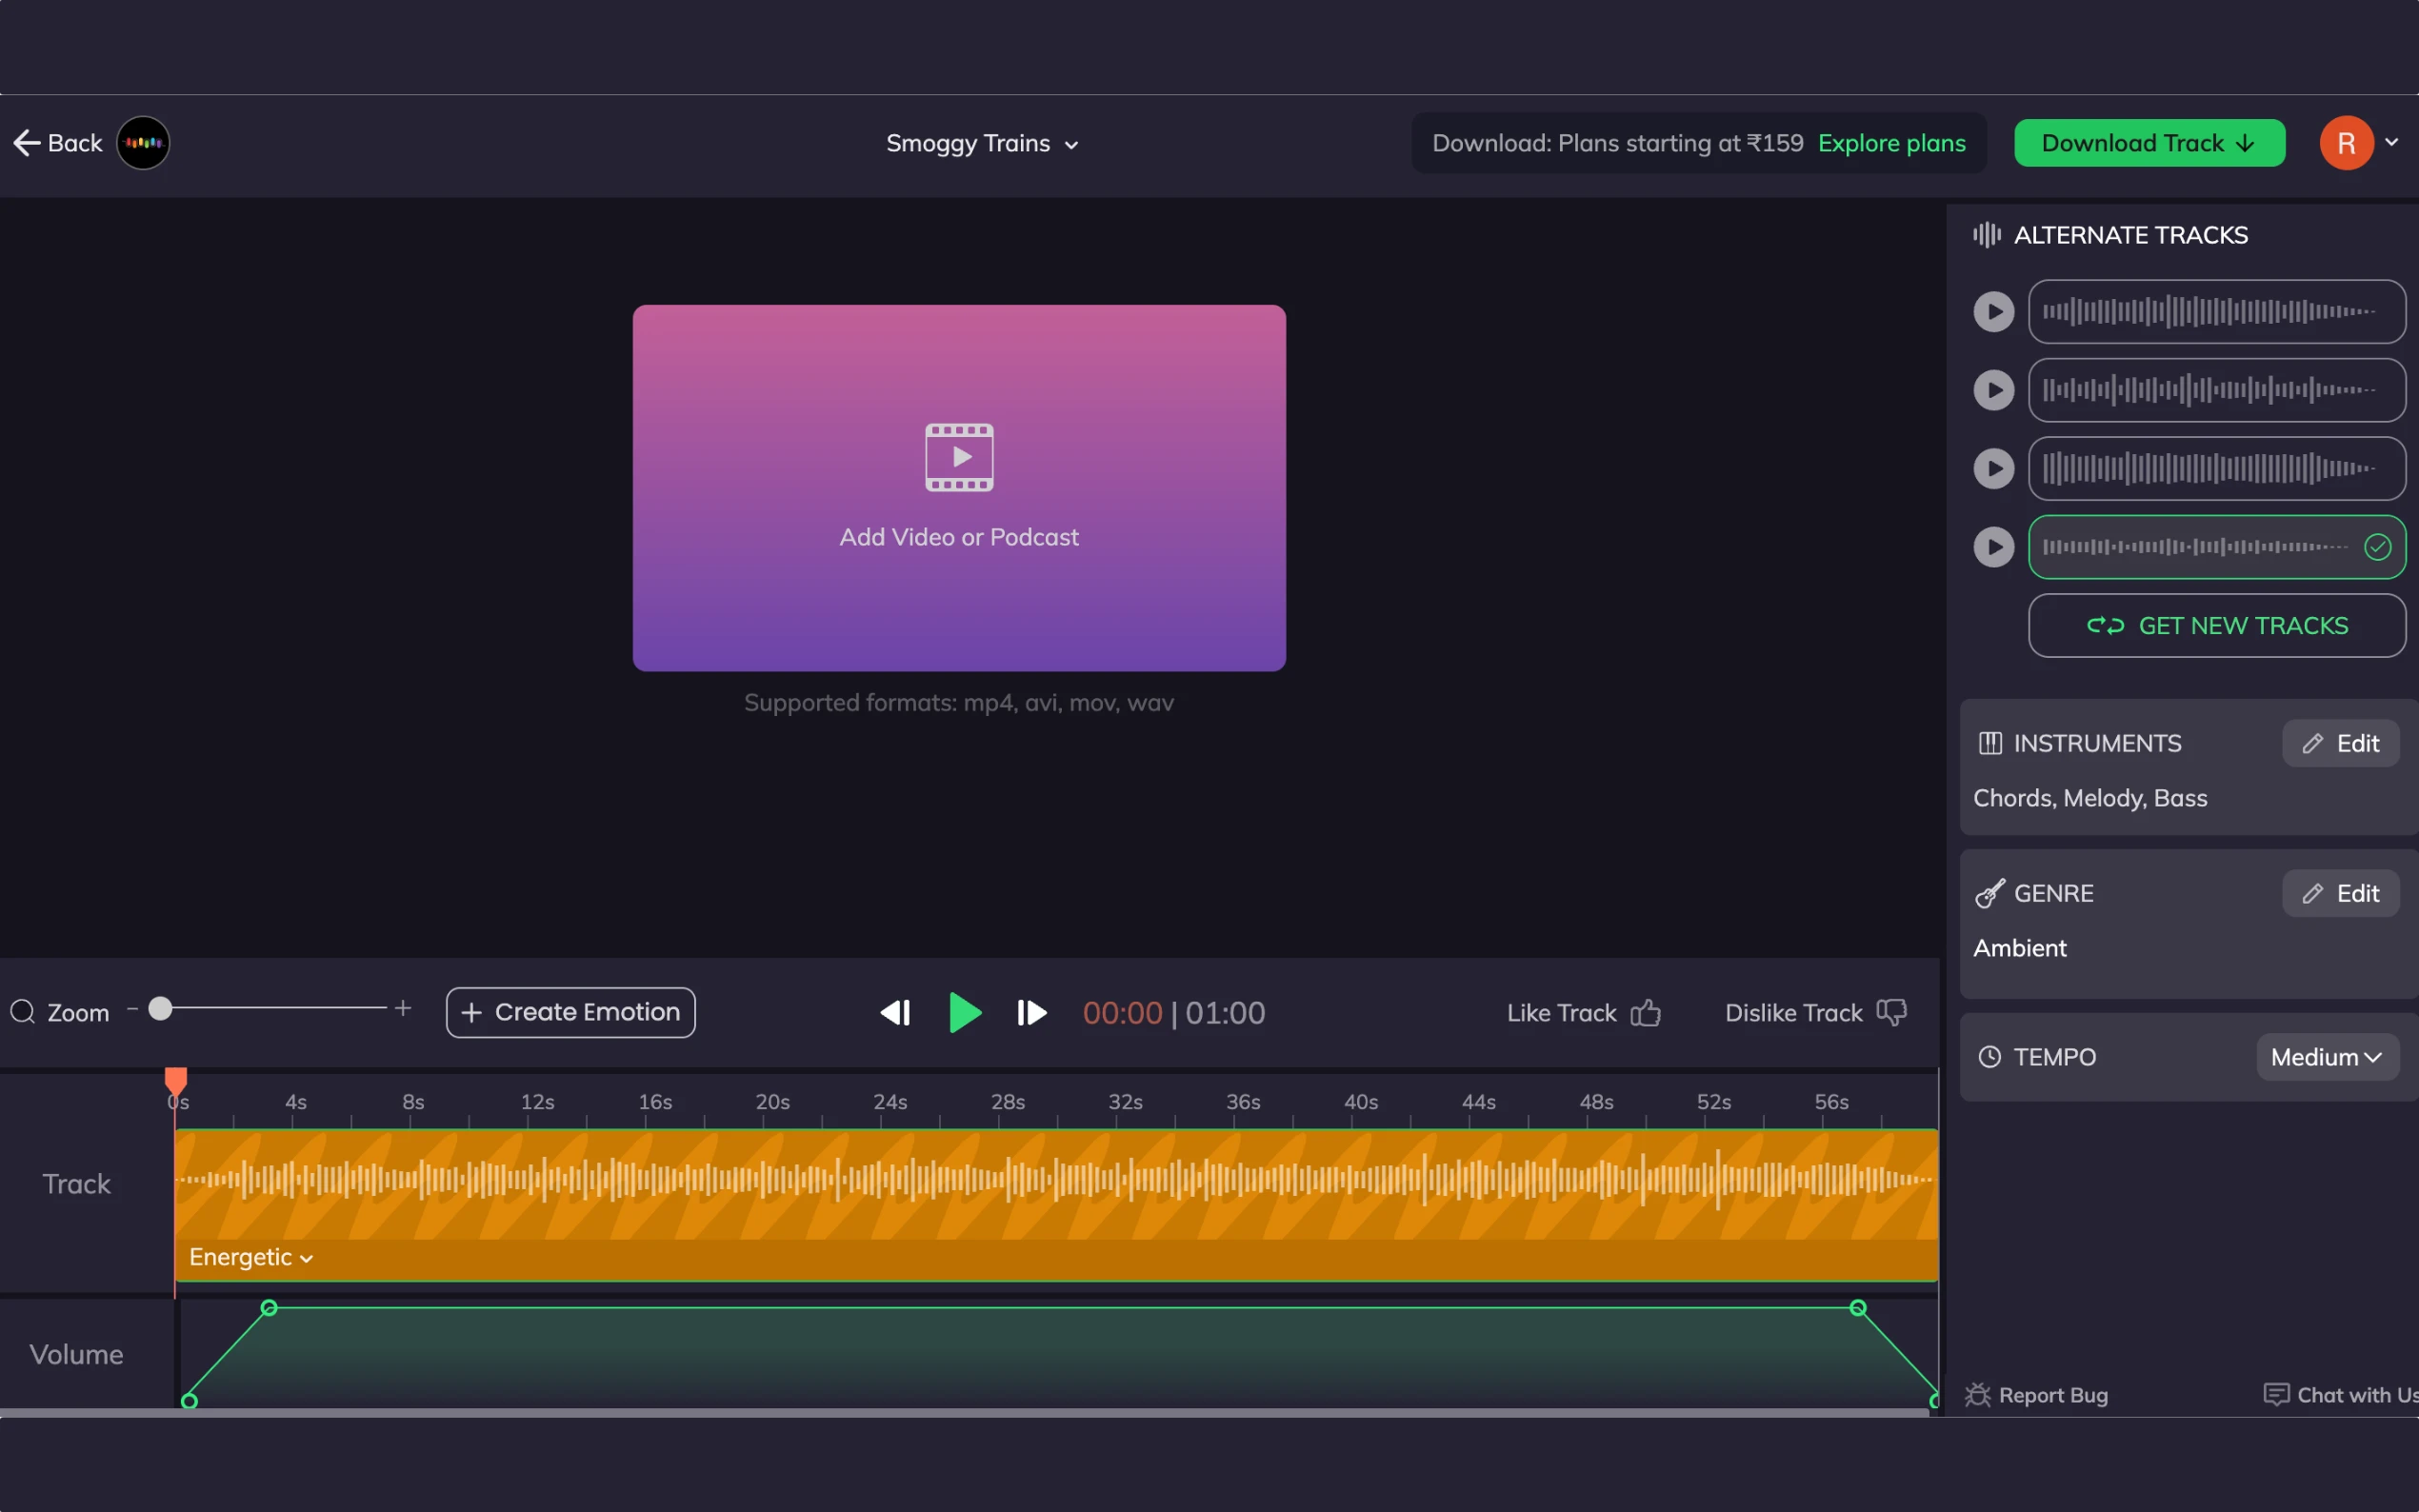Open the Explore plans link

pyautogui.click(x=1891, y=143)
